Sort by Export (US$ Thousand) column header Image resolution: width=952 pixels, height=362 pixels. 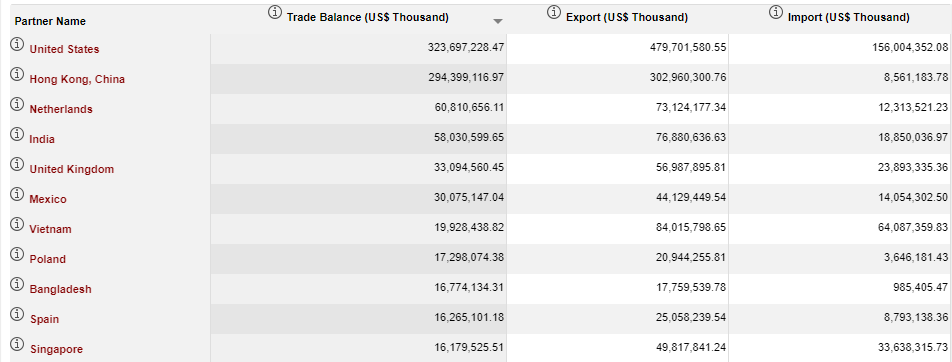click(627, 18)
